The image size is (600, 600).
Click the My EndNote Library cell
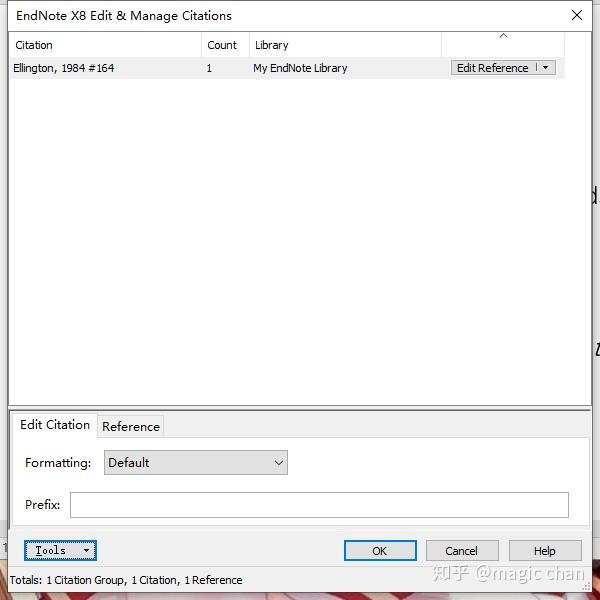point(300,68)
